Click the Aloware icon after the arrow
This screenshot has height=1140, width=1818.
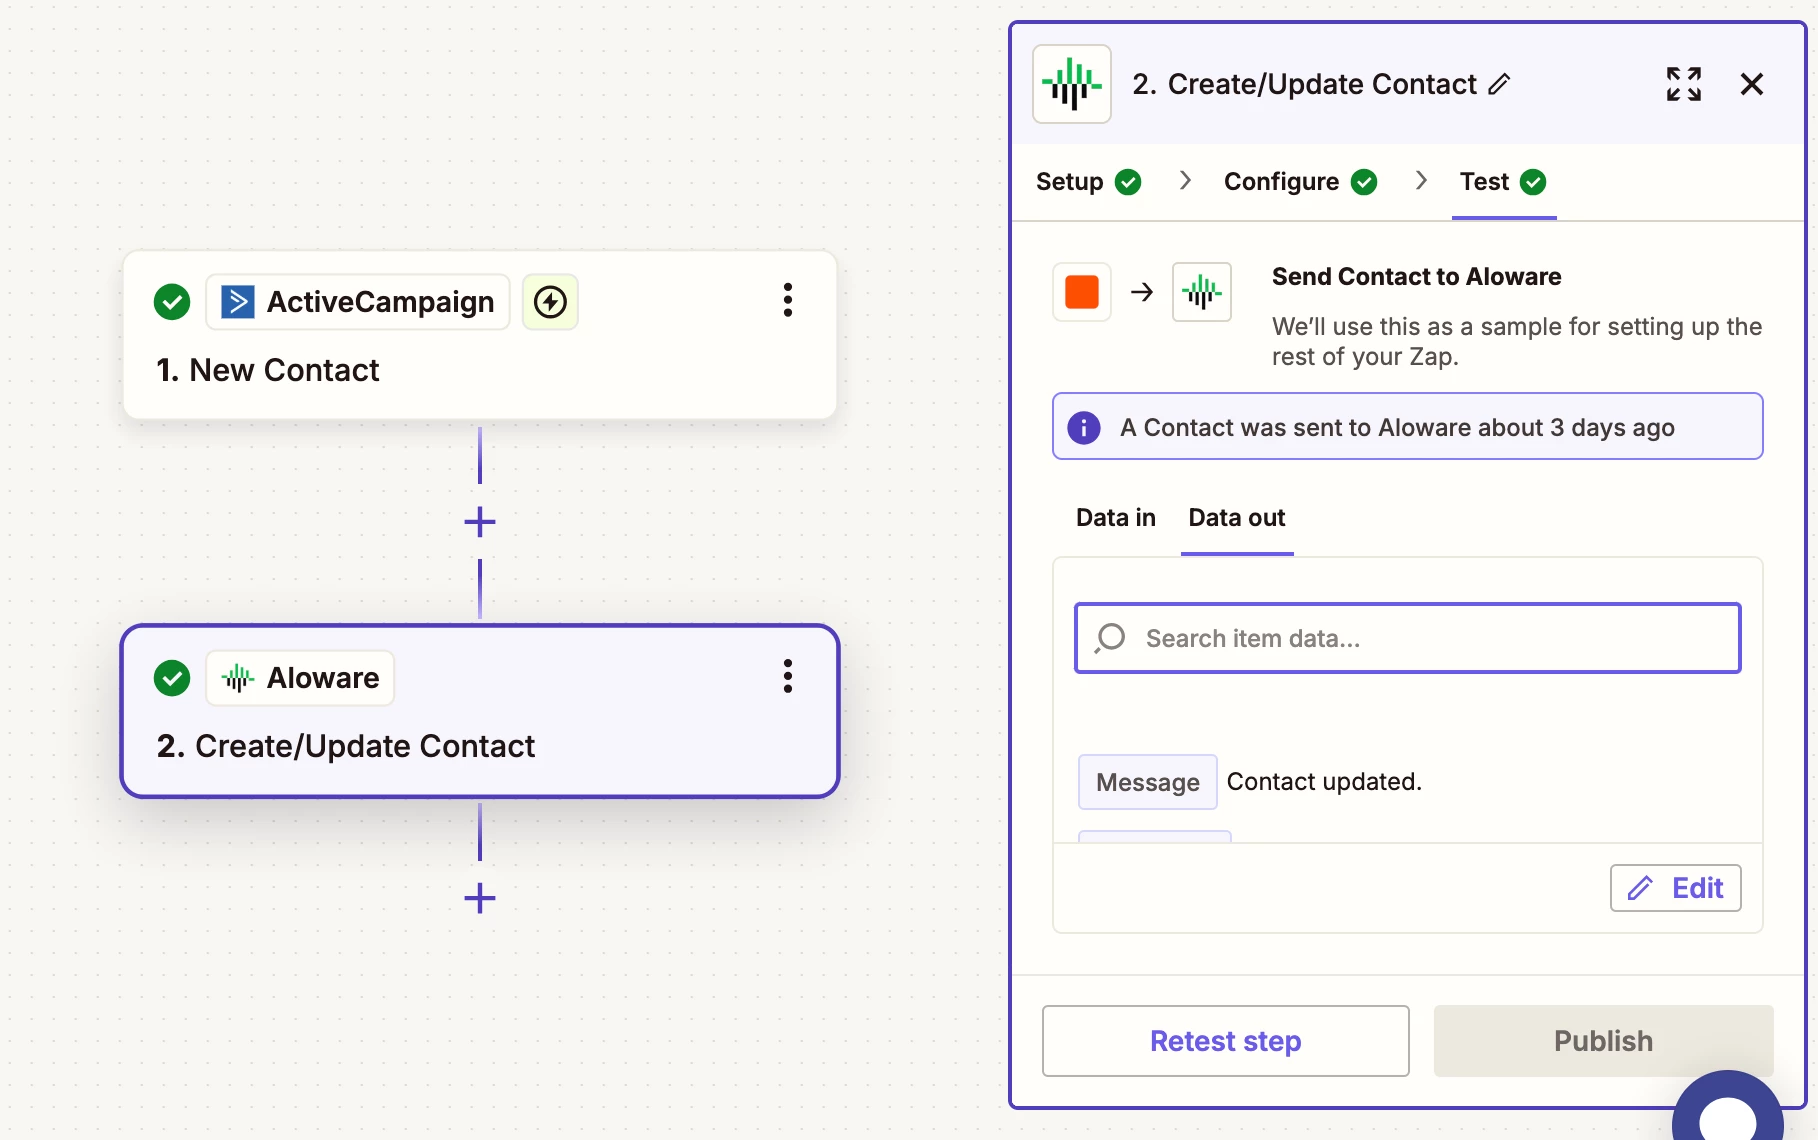point(1202,292)
